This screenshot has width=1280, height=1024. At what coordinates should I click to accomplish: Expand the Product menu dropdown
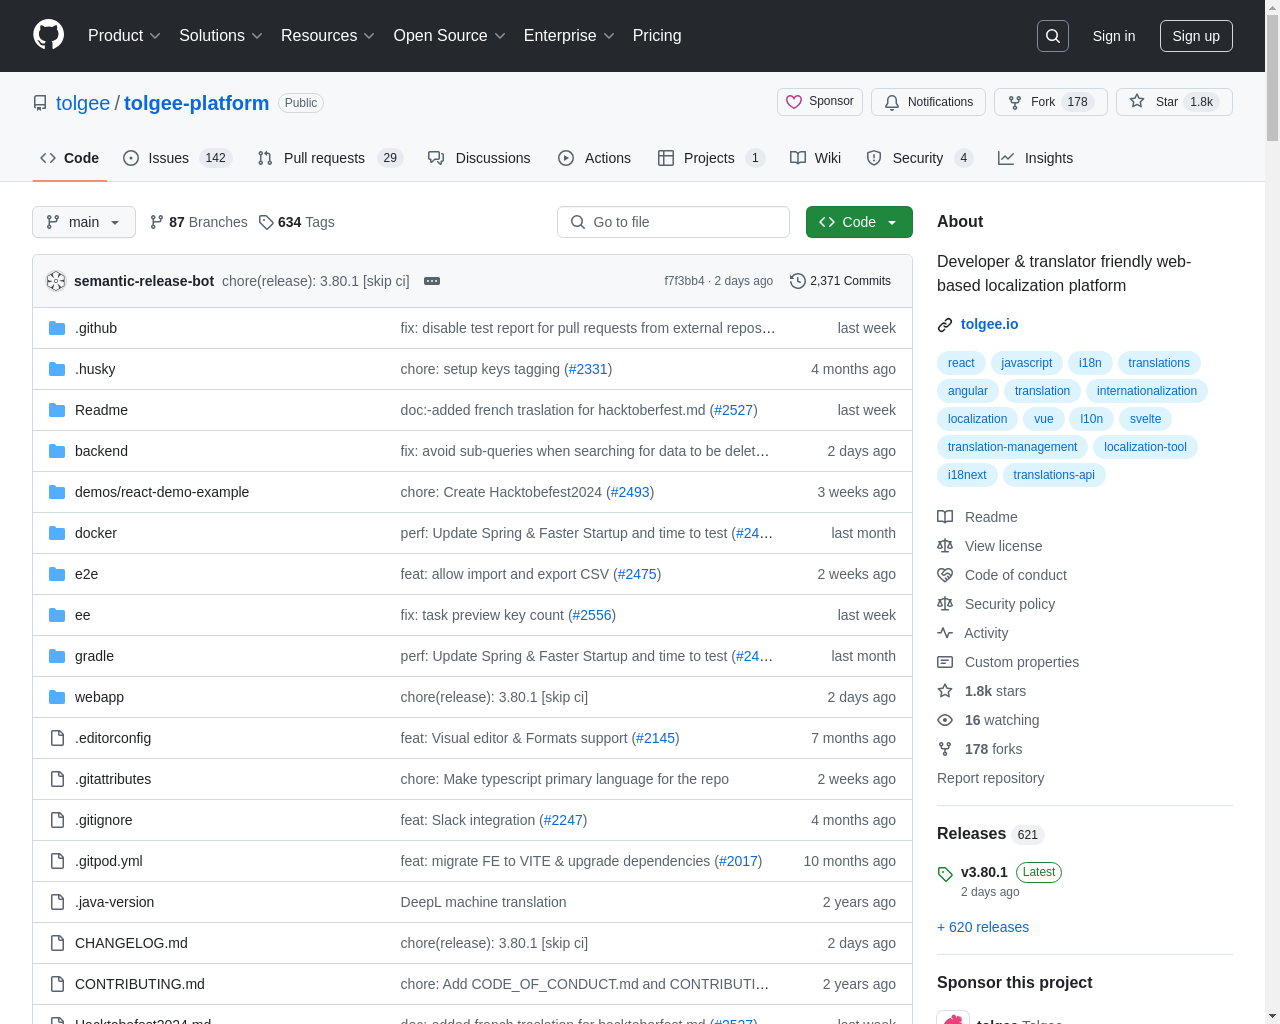tap(124, 36)
